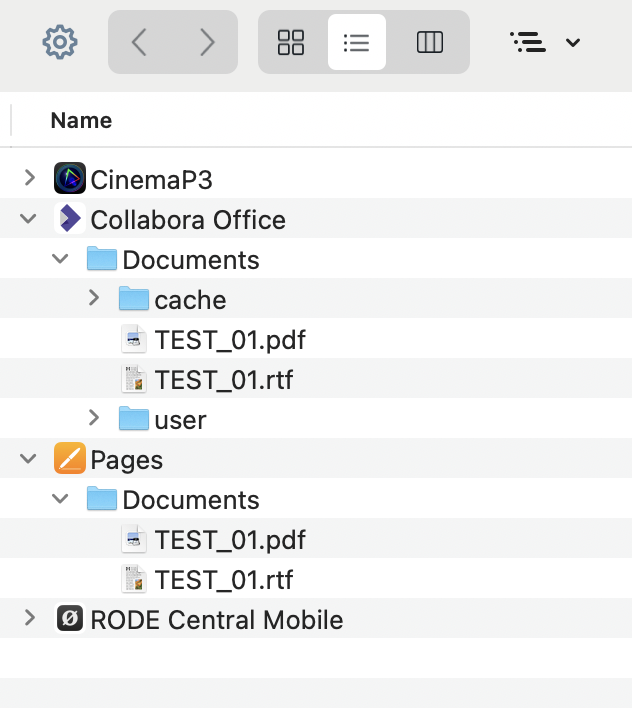
Task: Open the settings gear menu
Action: pos(60,42)
